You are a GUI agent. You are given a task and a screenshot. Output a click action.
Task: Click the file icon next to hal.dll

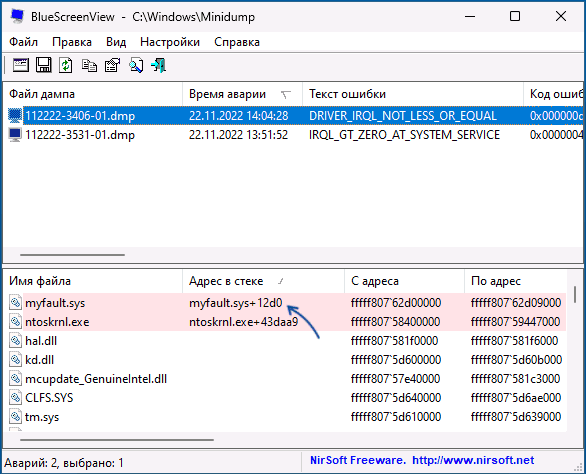point(15,341)
